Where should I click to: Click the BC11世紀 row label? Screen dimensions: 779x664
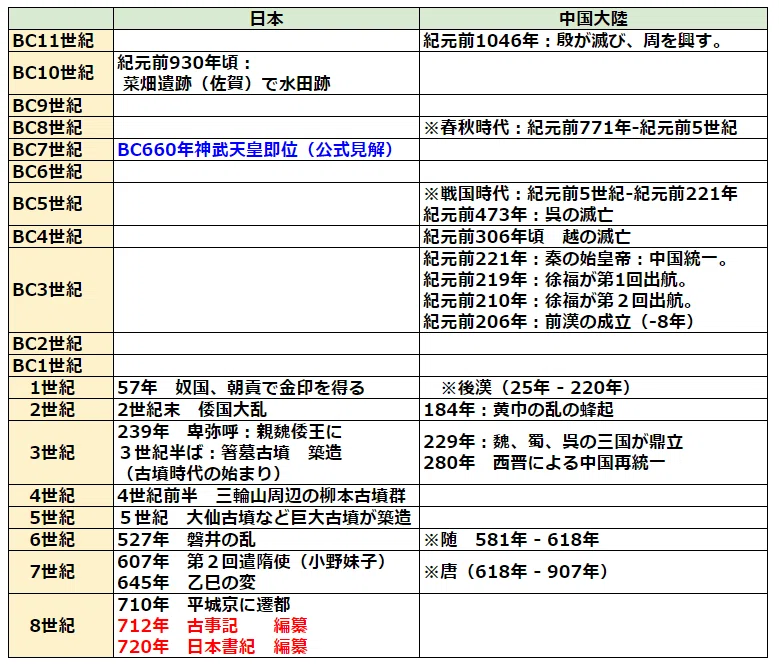coord(53,41)
